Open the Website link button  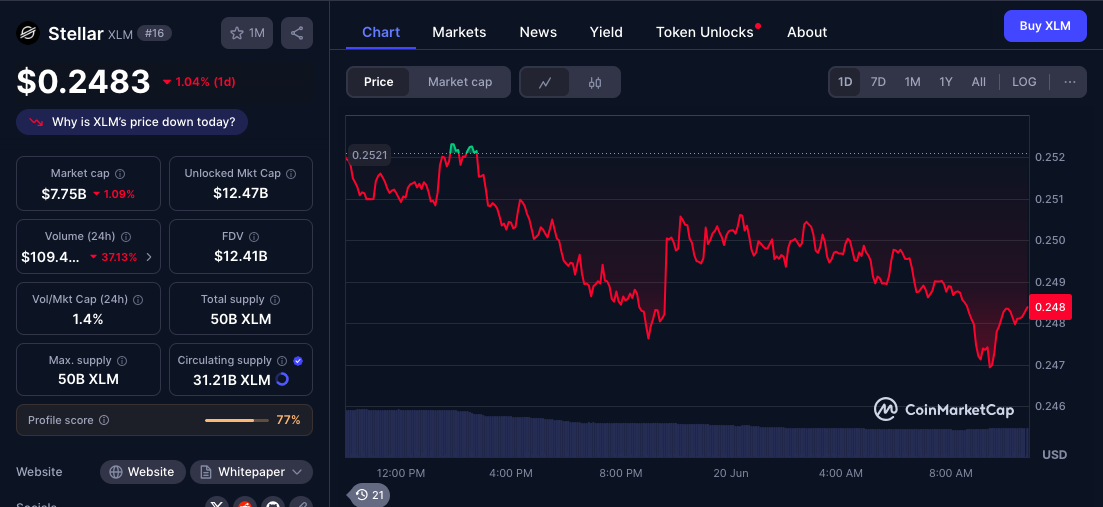pos(142,472)
